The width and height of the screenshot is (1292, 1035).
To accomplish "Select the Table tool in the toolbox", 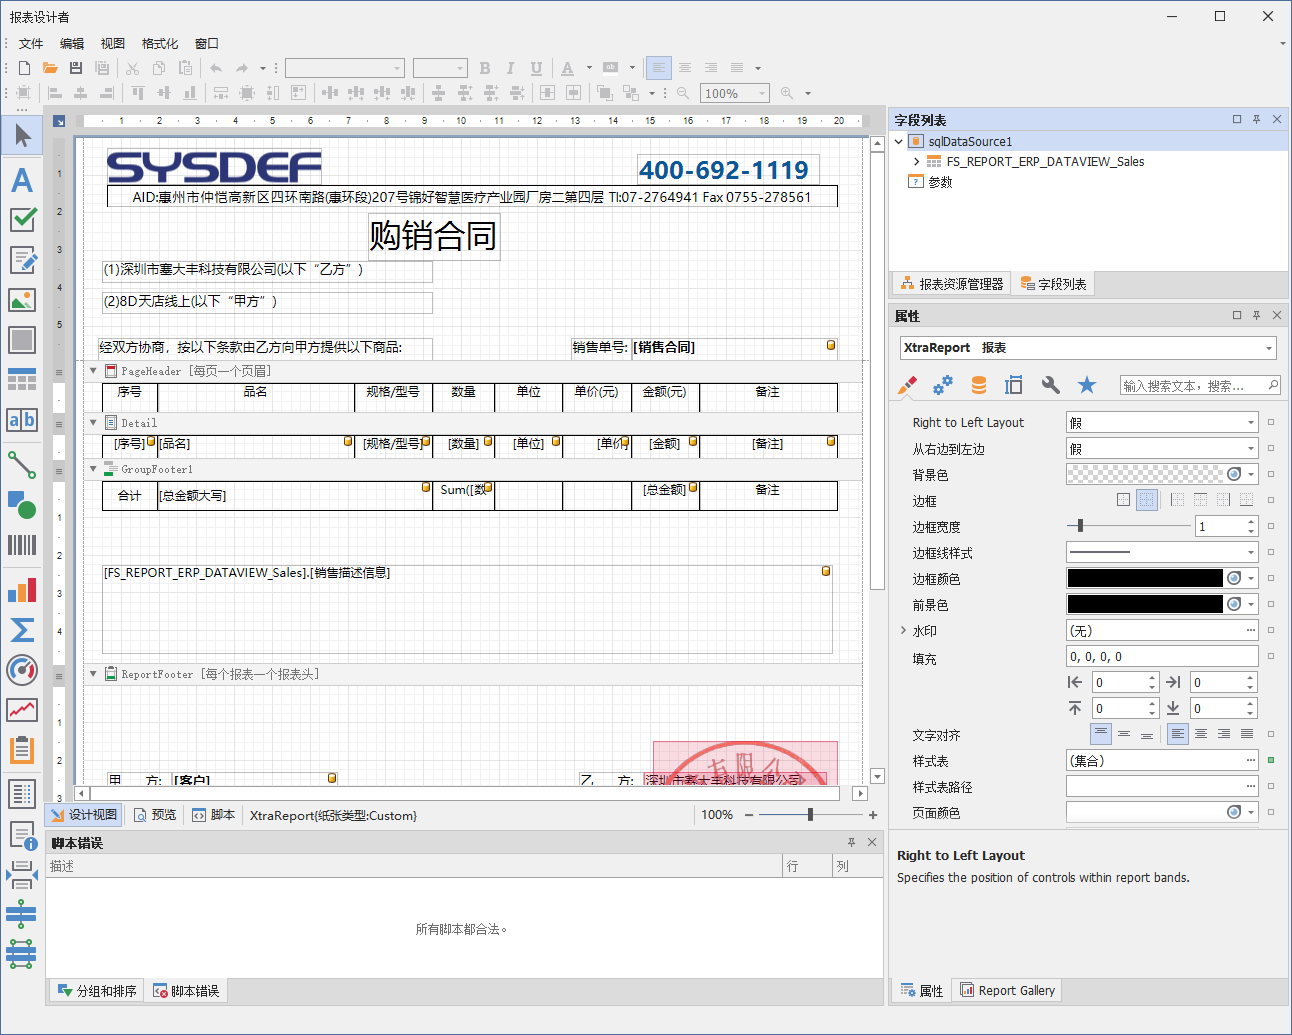I will [x=22, y=380].
